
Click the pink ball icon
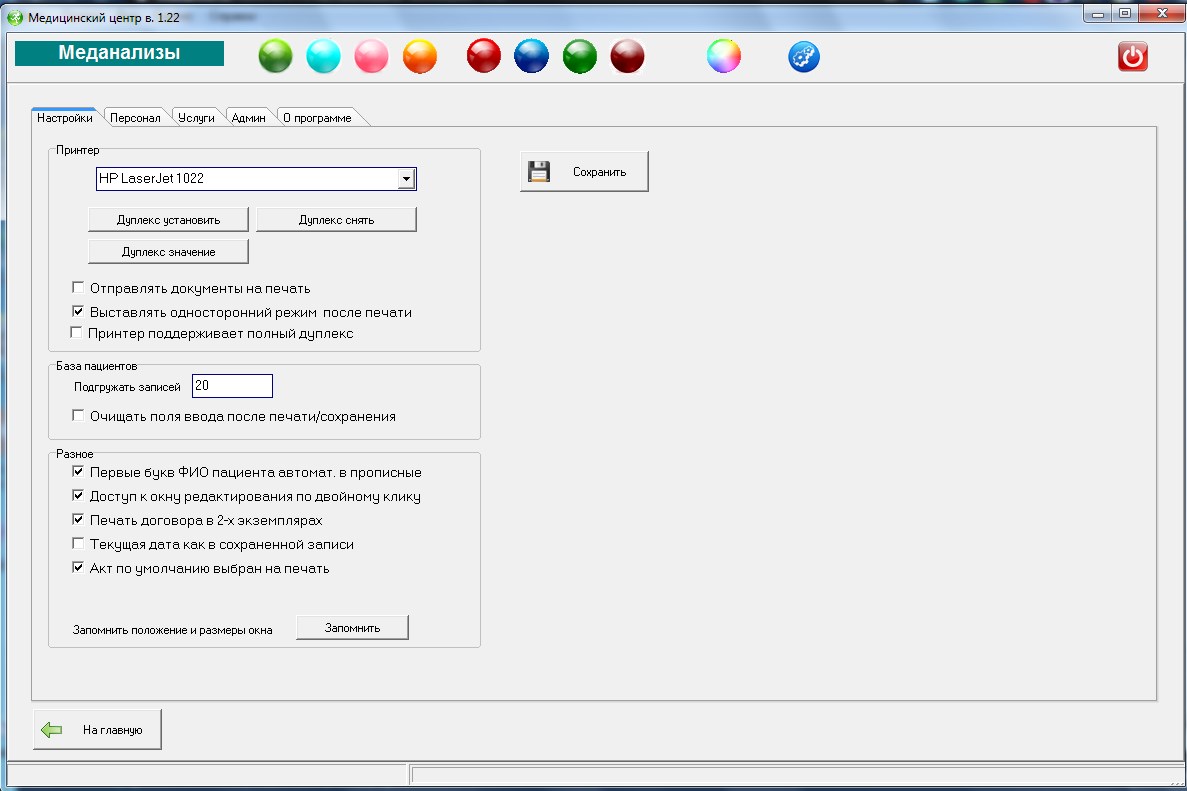371,57
